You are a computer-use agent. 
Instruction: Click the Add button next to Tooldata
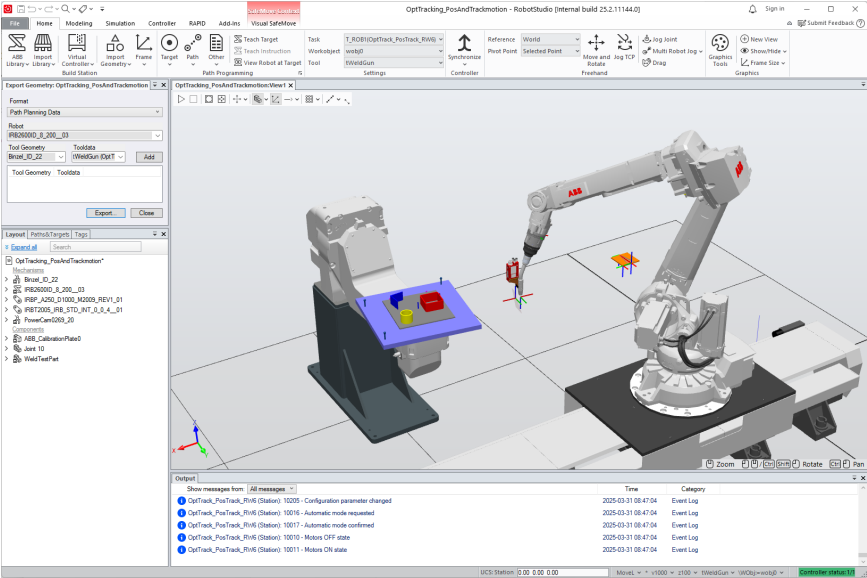(149, 157)
